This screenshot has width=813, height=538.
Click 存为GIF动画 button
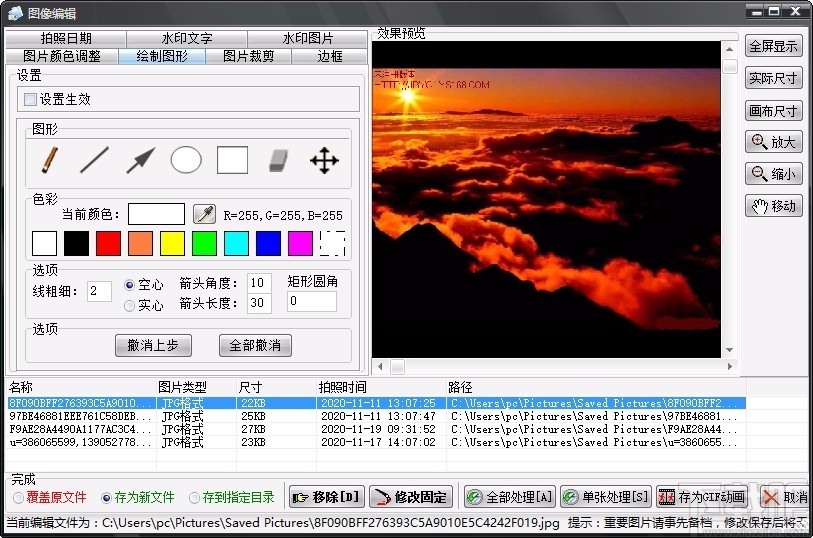(702, 497)
